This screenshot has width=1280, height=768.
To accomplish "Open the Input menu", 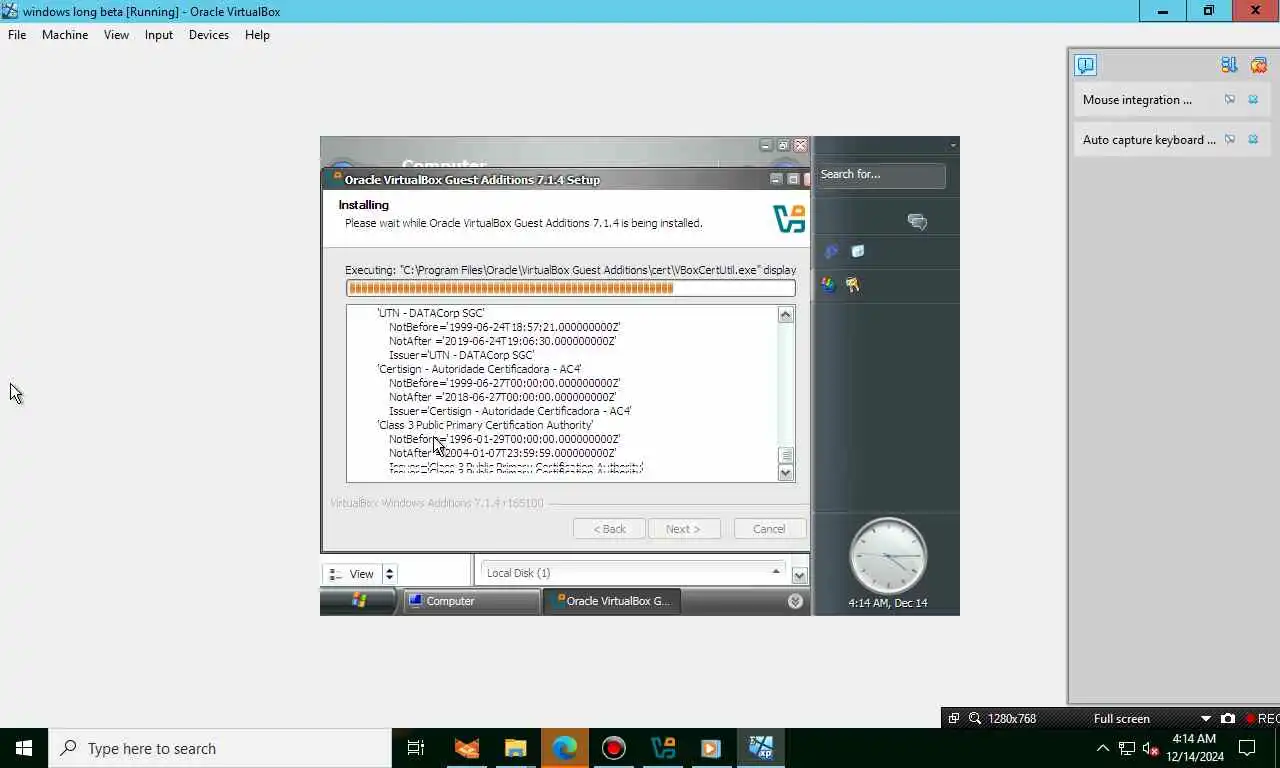I will [159, 35].
